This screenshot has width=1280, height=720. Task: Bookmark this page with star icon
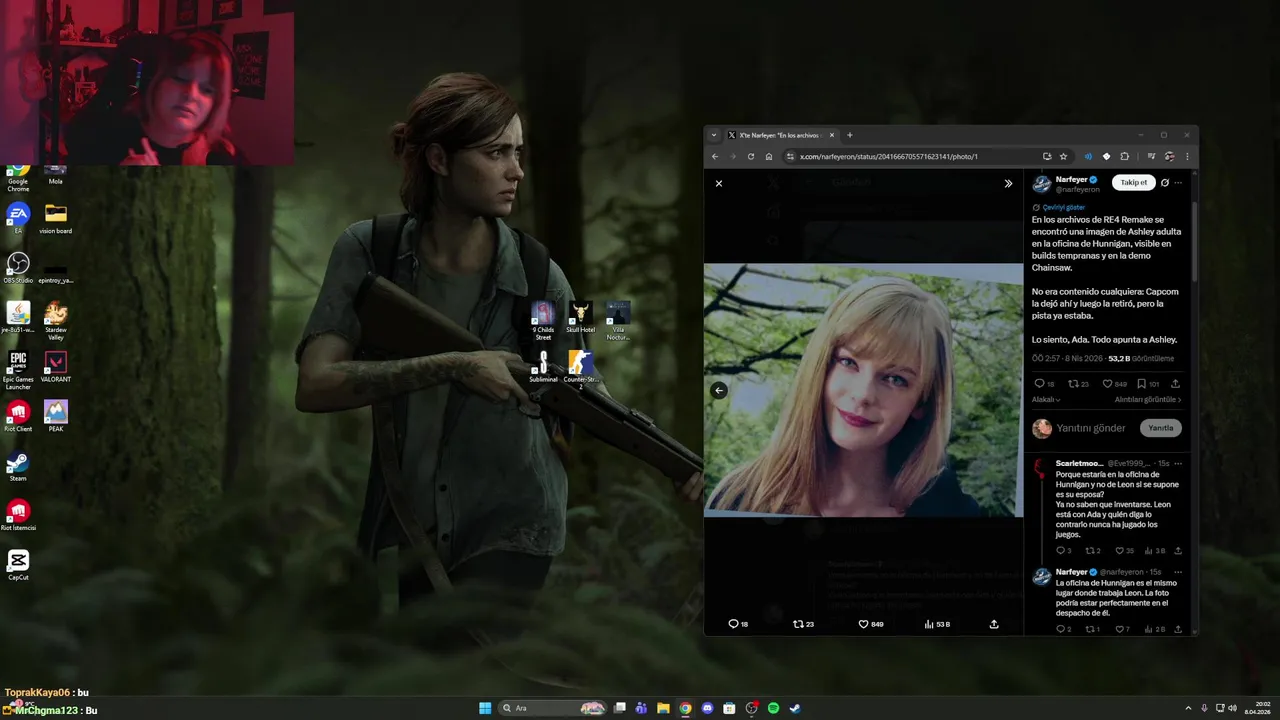1063,156
